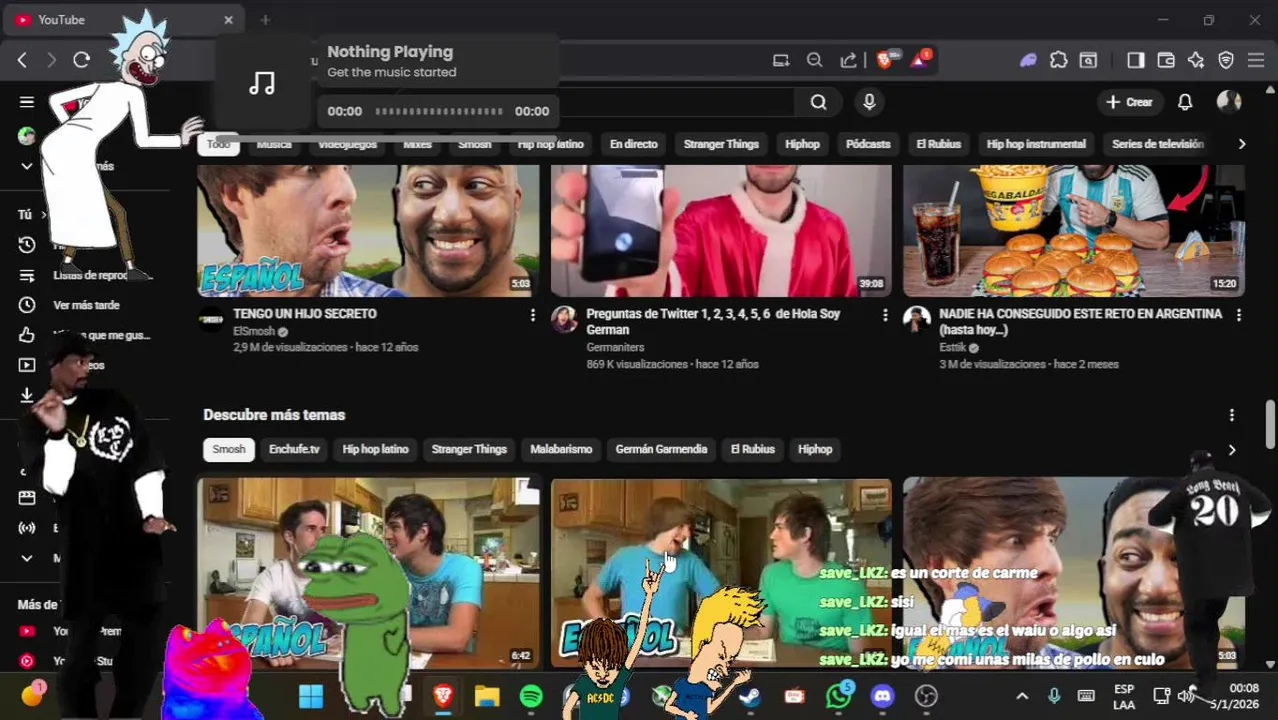Open the extensions puzzle-piece icon
The height and width of the screenshot is (720, 1278).
point(1059,60)
